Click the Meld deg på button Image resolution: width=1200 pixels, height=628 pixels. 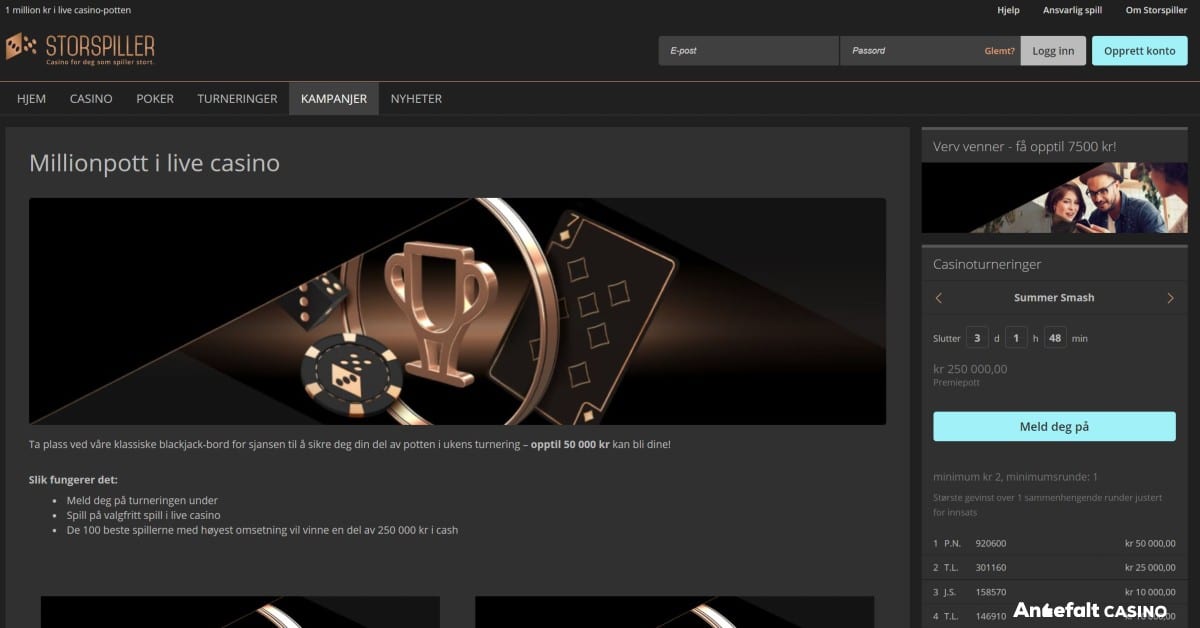(1054, 426)
